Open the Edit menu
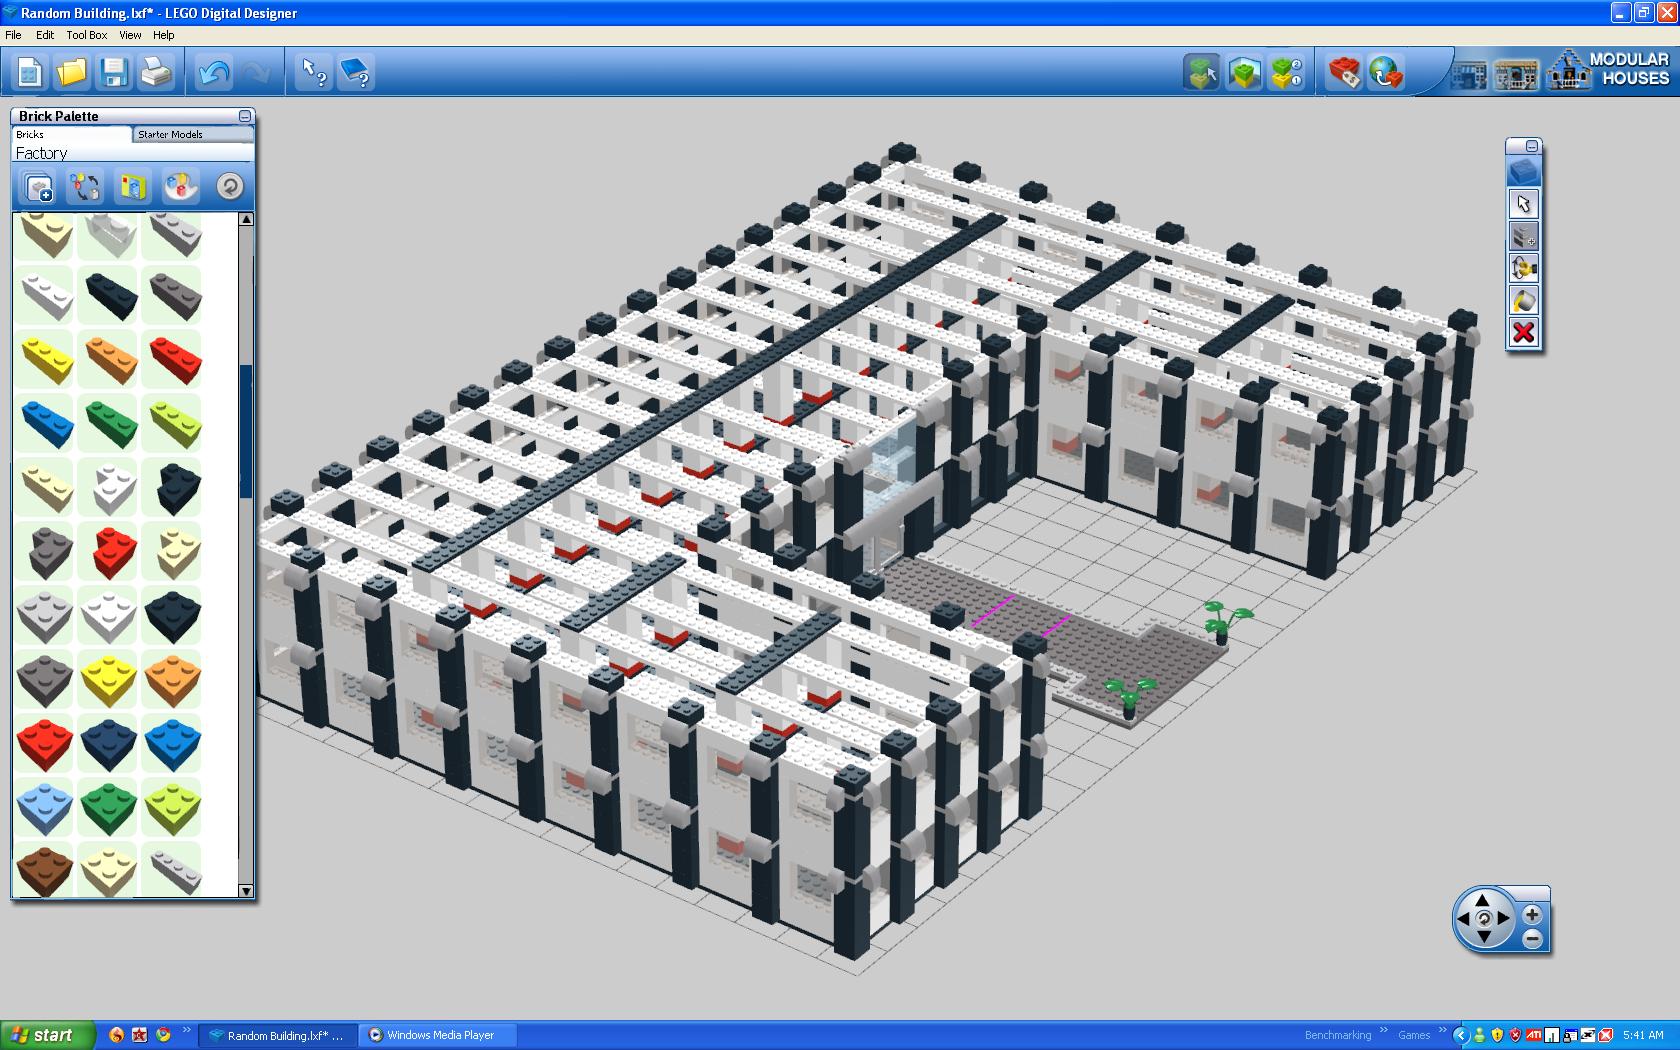Image resolution: width=1680 pixels, height=1050 pixels. coord(45,35)
